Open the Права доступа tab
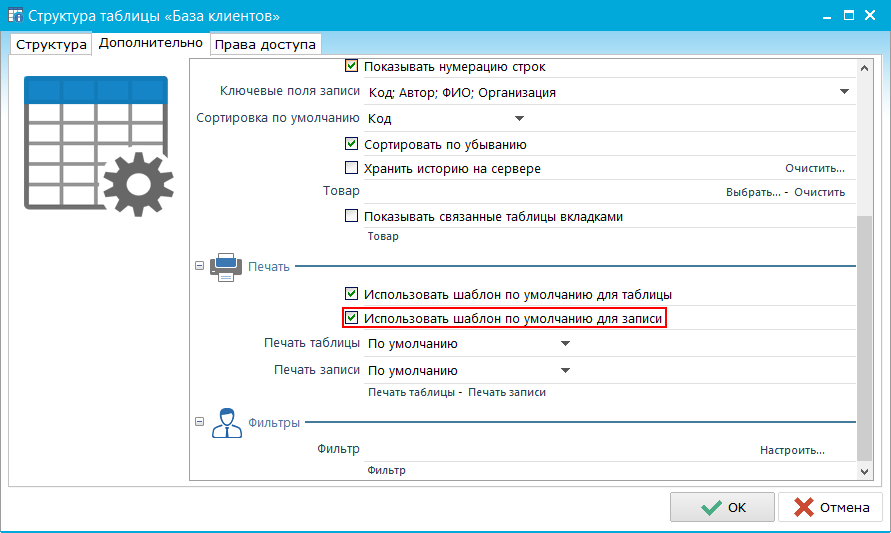Image resolution: width=891 pixels, height=533 pixels. click(266, 45)
